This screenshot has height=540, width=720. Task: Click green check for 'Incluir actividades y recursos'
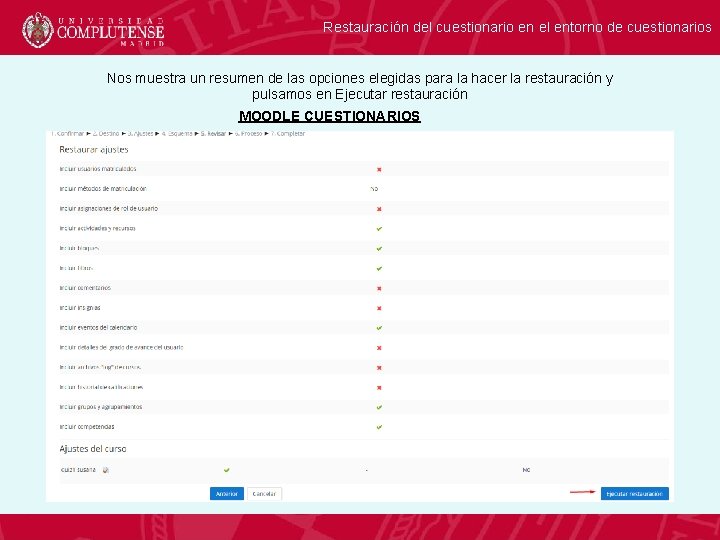click(379, 229)
